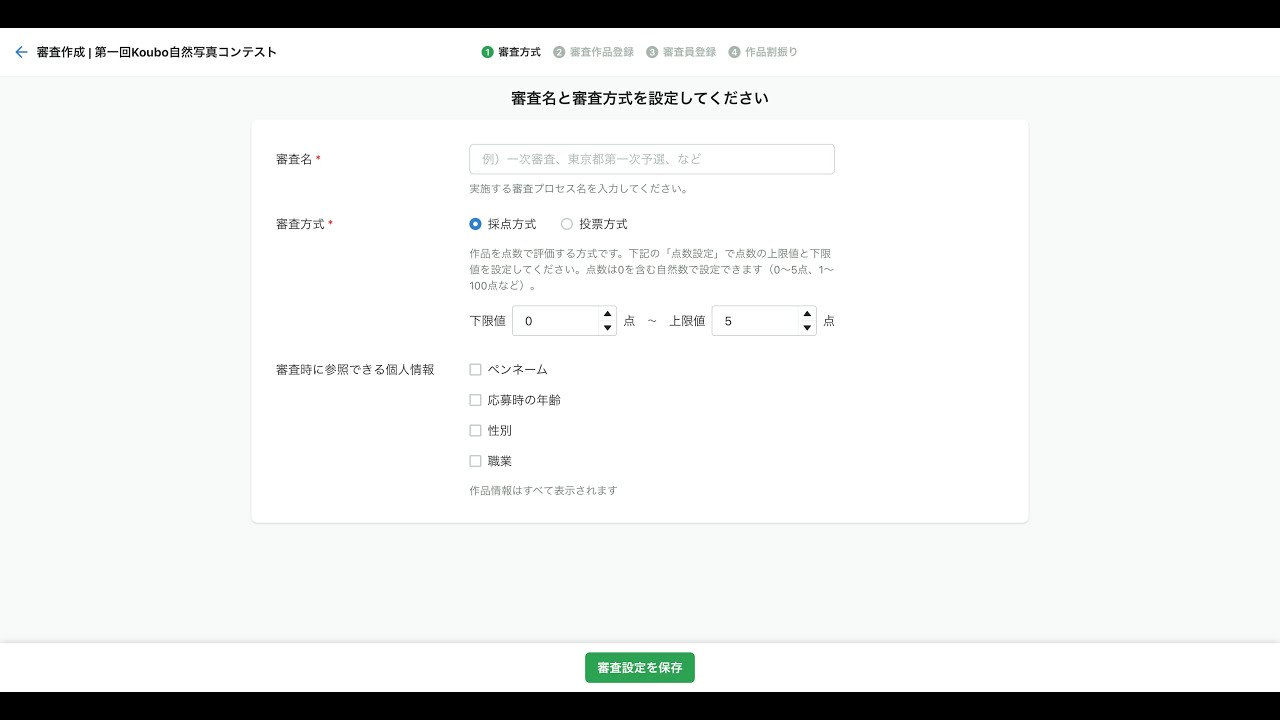This screenshot has width=1280, height=720.
Task: Save with the 審査設定を保存 button
Action: tap(640, 668)
